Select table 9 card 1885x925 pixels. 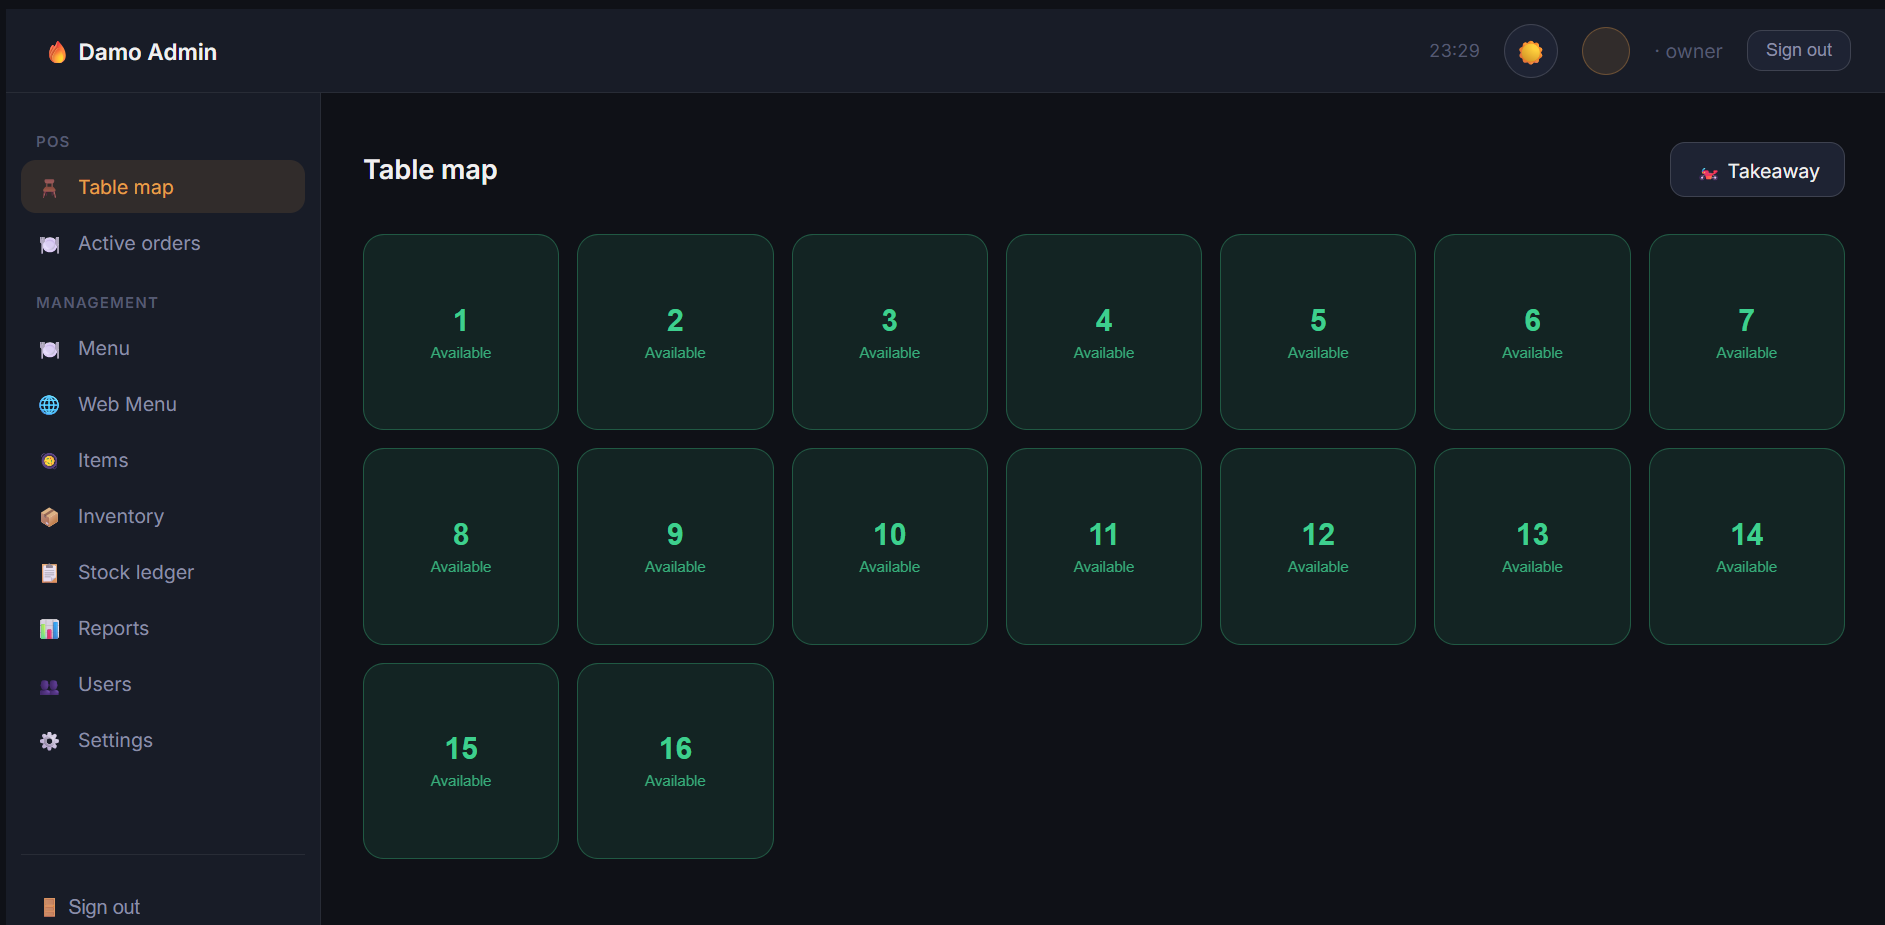pyautogui.click(x=675, y=546)
